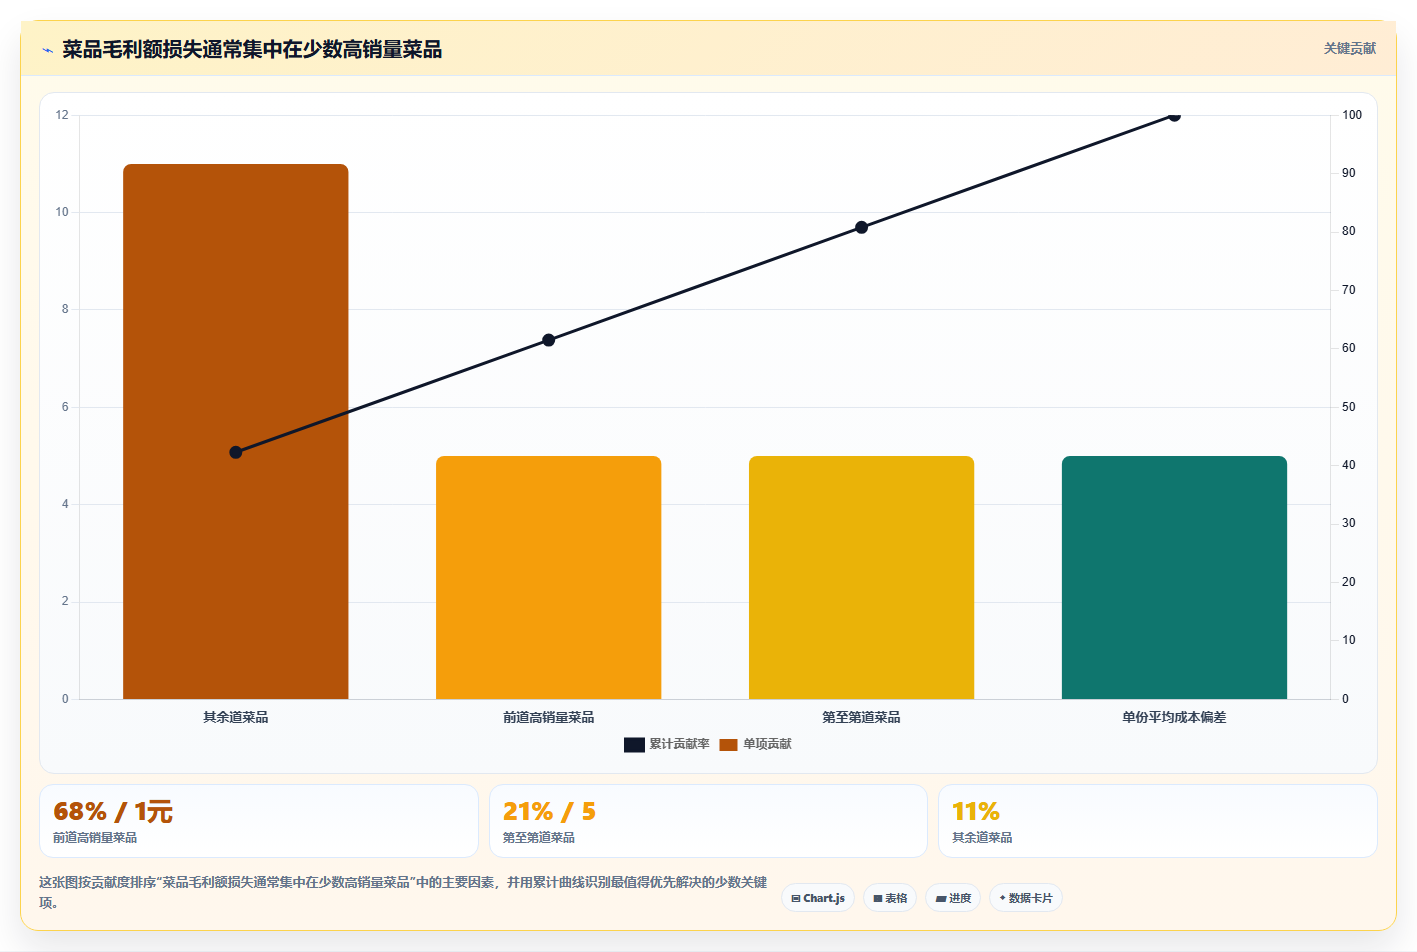This screenshot has height=952, width=1417.
Task: Click the line point above 第至第道菜品 bar
Action: (861, 227)
